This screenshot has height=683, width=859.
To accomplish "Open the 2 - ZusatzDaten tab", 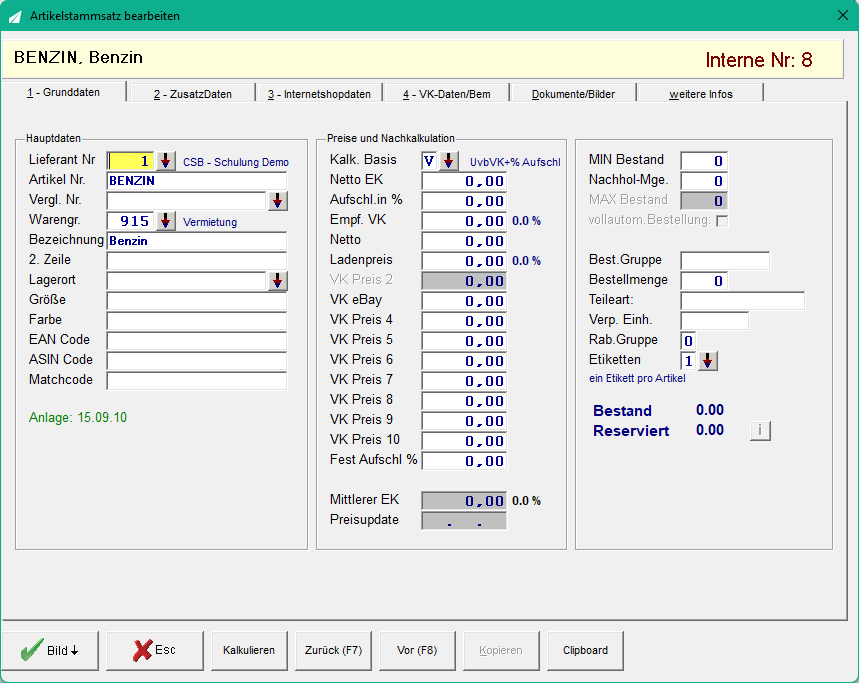I will (193, 94).
